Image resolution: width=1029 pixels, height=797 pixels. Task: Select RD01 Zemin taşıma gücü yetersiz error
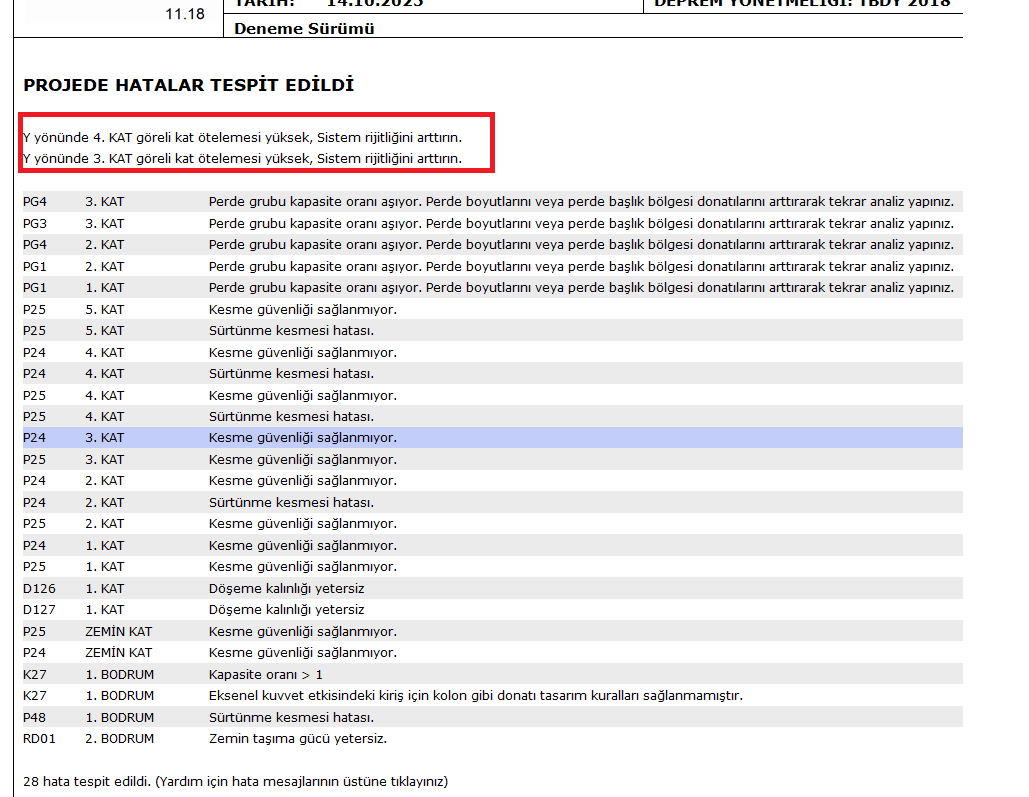[297, 739]
